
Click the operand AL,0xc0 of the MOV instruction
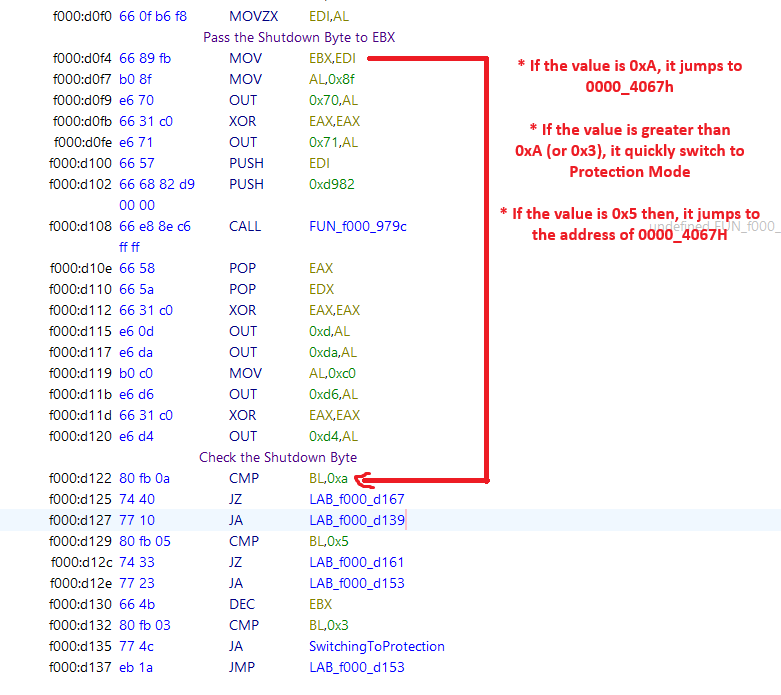(333, 373)
